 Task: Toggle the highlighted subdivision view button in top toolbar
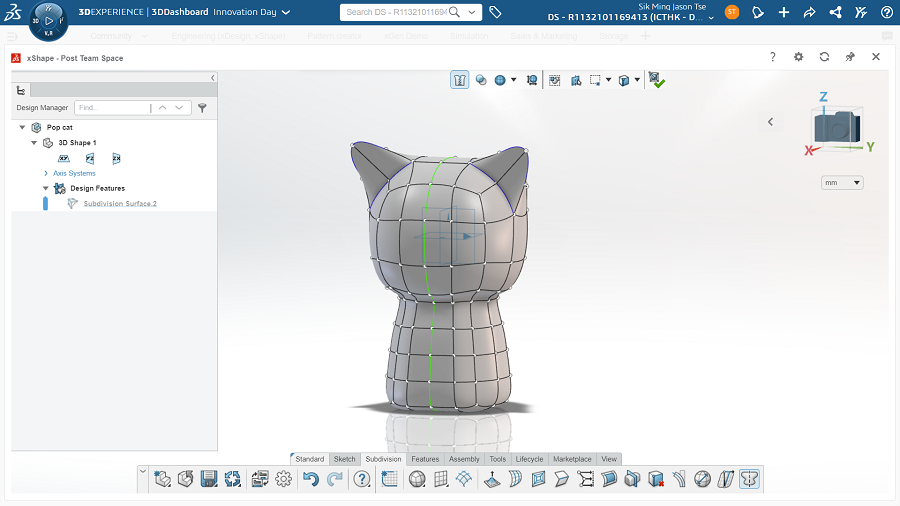coord(460,80)
